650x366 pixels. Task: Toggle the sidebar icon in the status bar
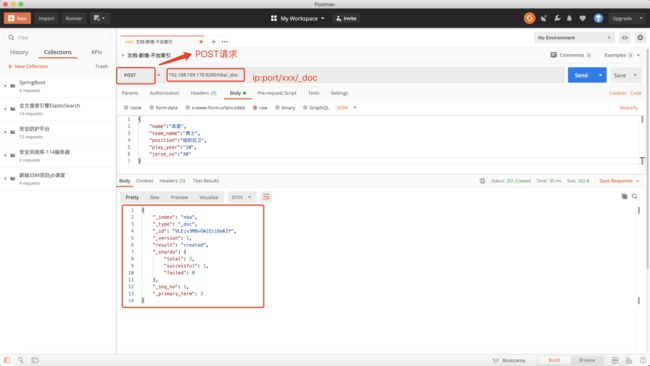[7, 360]
